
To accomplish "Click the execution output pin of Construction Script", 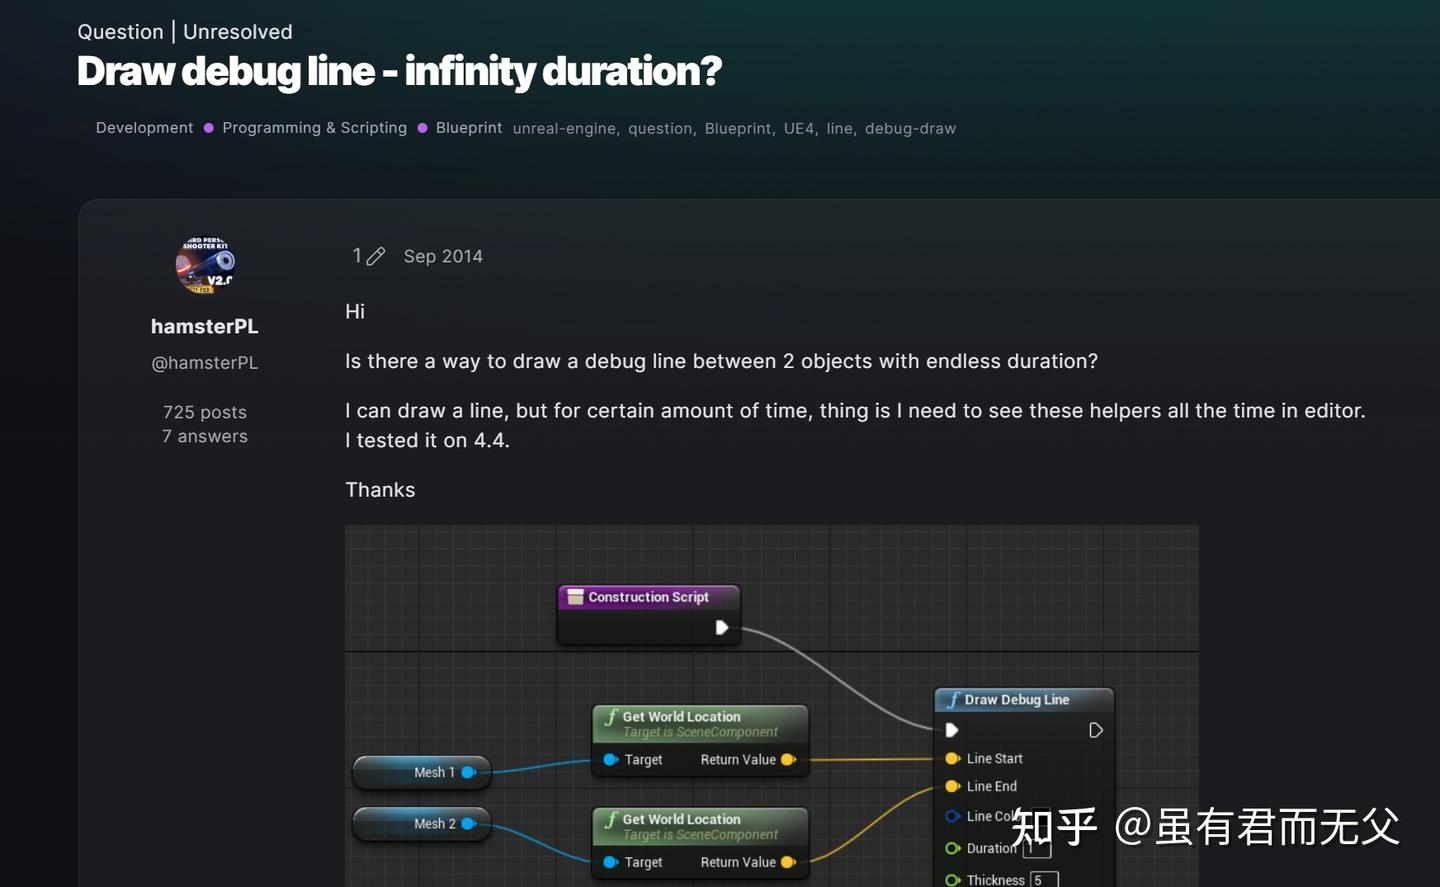I will tap(722, 627).
